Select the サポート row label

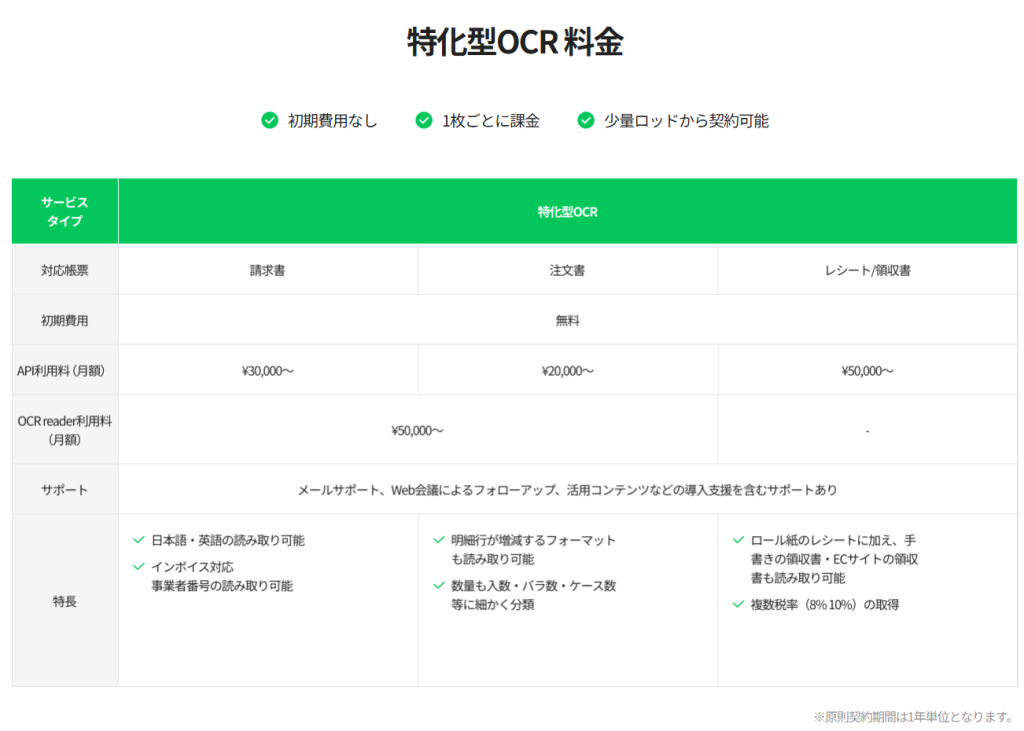(x=64, y=489)
